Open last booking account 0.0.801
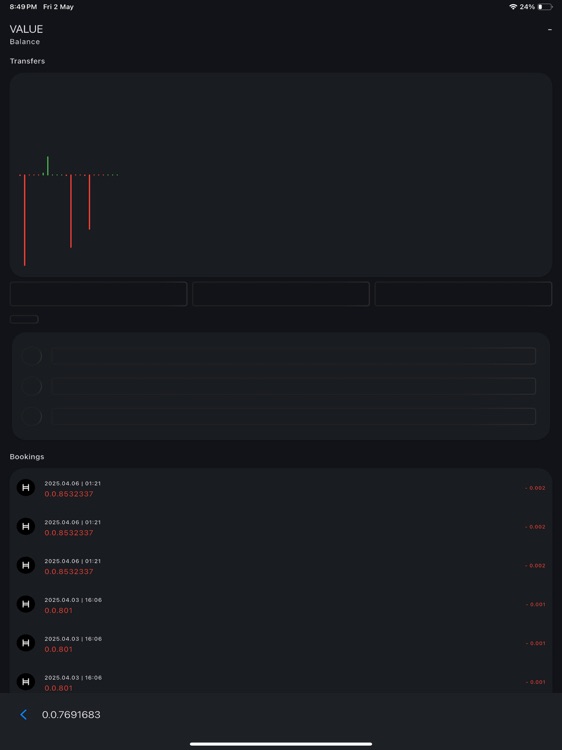The width and height of the screenshot is (562, 750). (x=58, y=688)
